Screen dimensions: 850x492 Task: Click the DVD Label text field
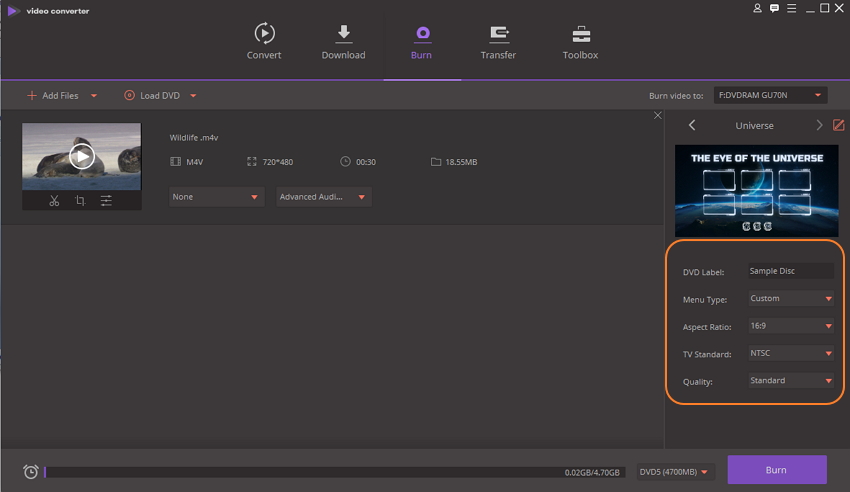pyautogui.click(x=790, y=271)
